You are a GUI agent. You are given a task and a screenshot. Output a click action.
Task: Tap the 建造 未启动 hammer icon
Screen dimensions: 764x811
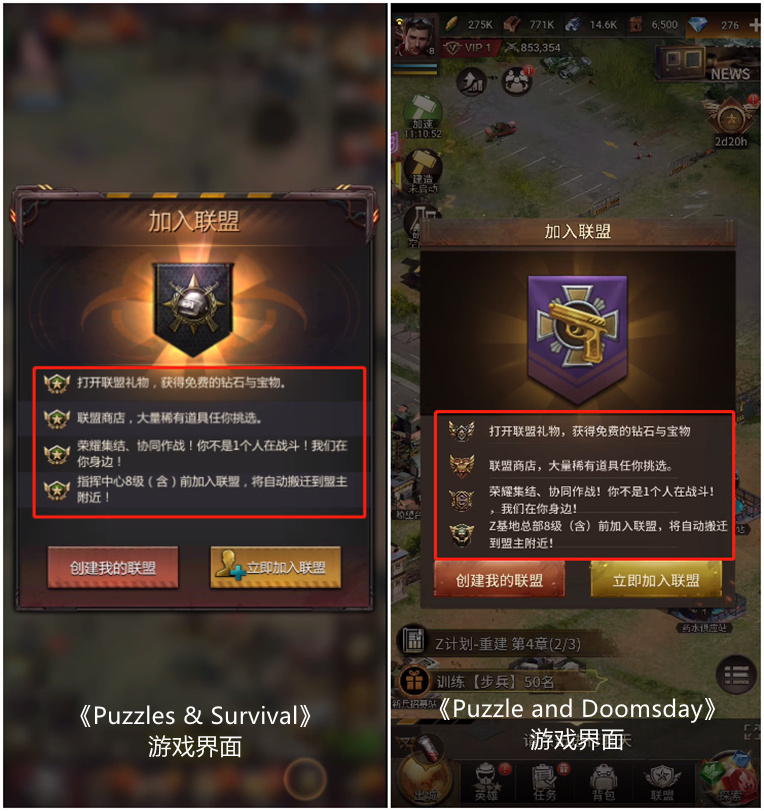click(x=423, y=171)
